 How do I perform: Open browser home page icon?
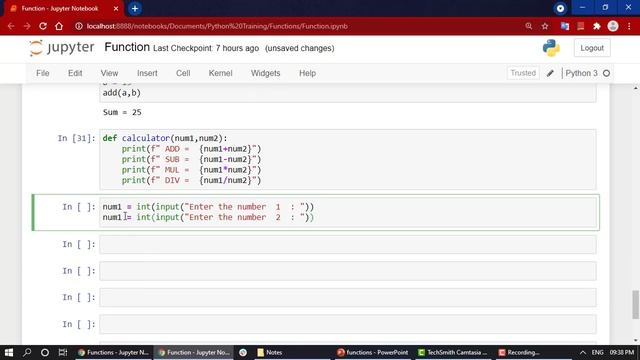click(x=59, y=26)
